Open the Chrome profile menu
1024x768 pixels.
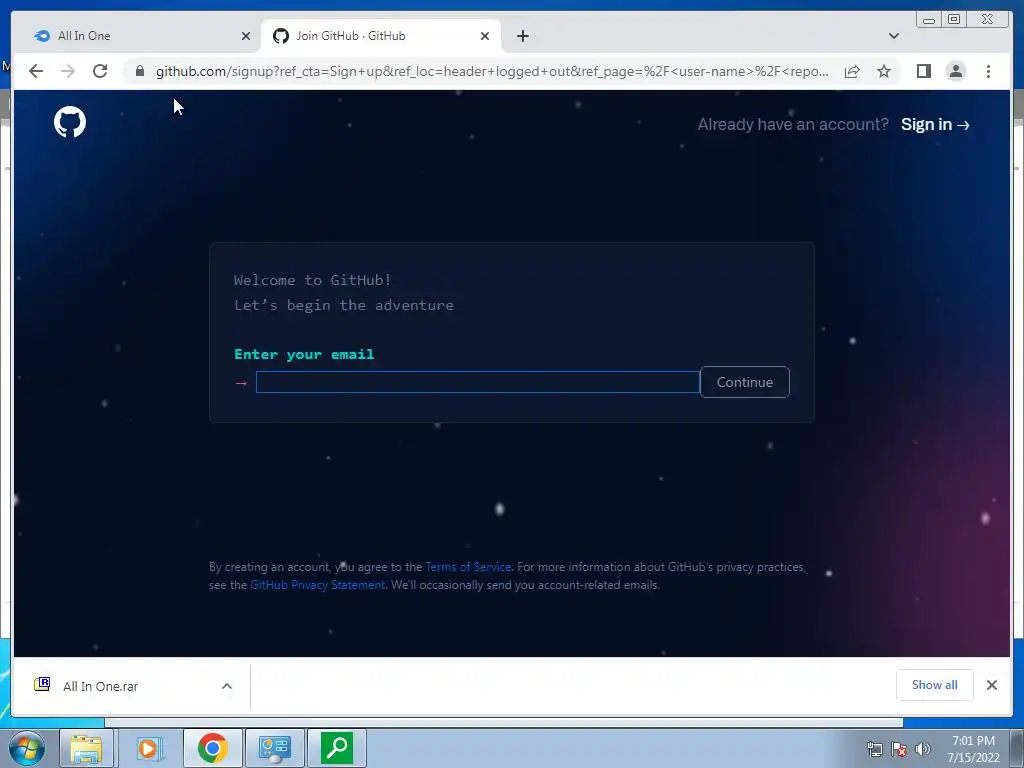(955, 71)
